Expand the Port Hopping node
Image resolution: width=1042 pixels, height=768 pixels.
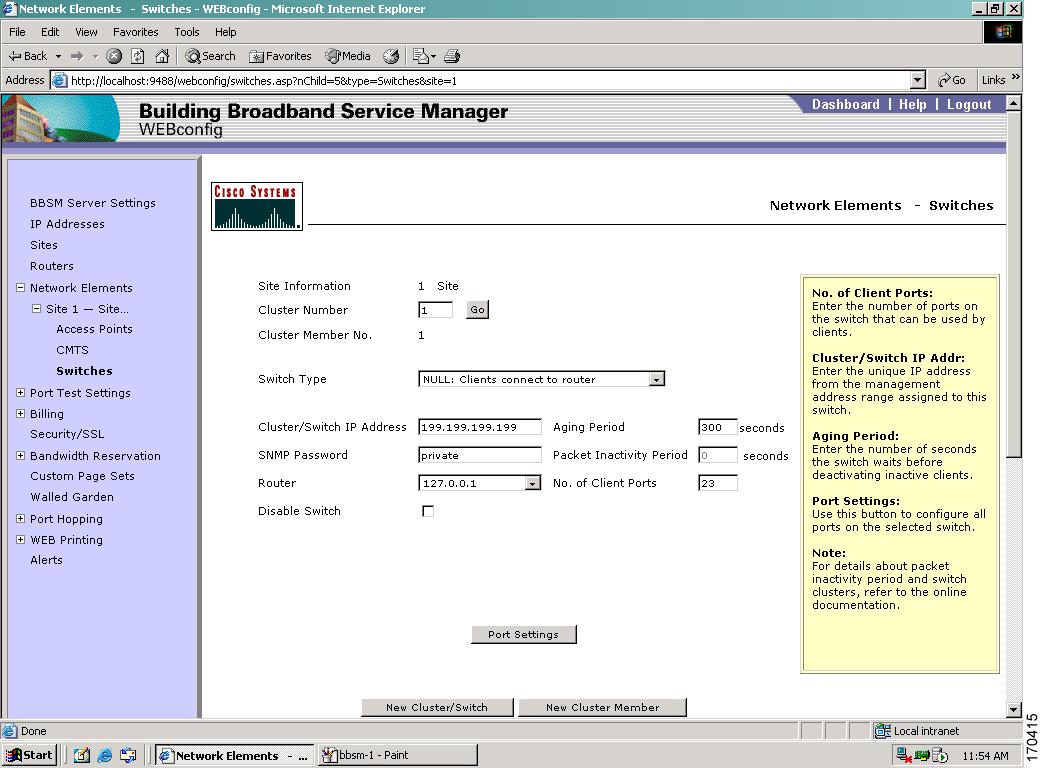tap(21, 518)
